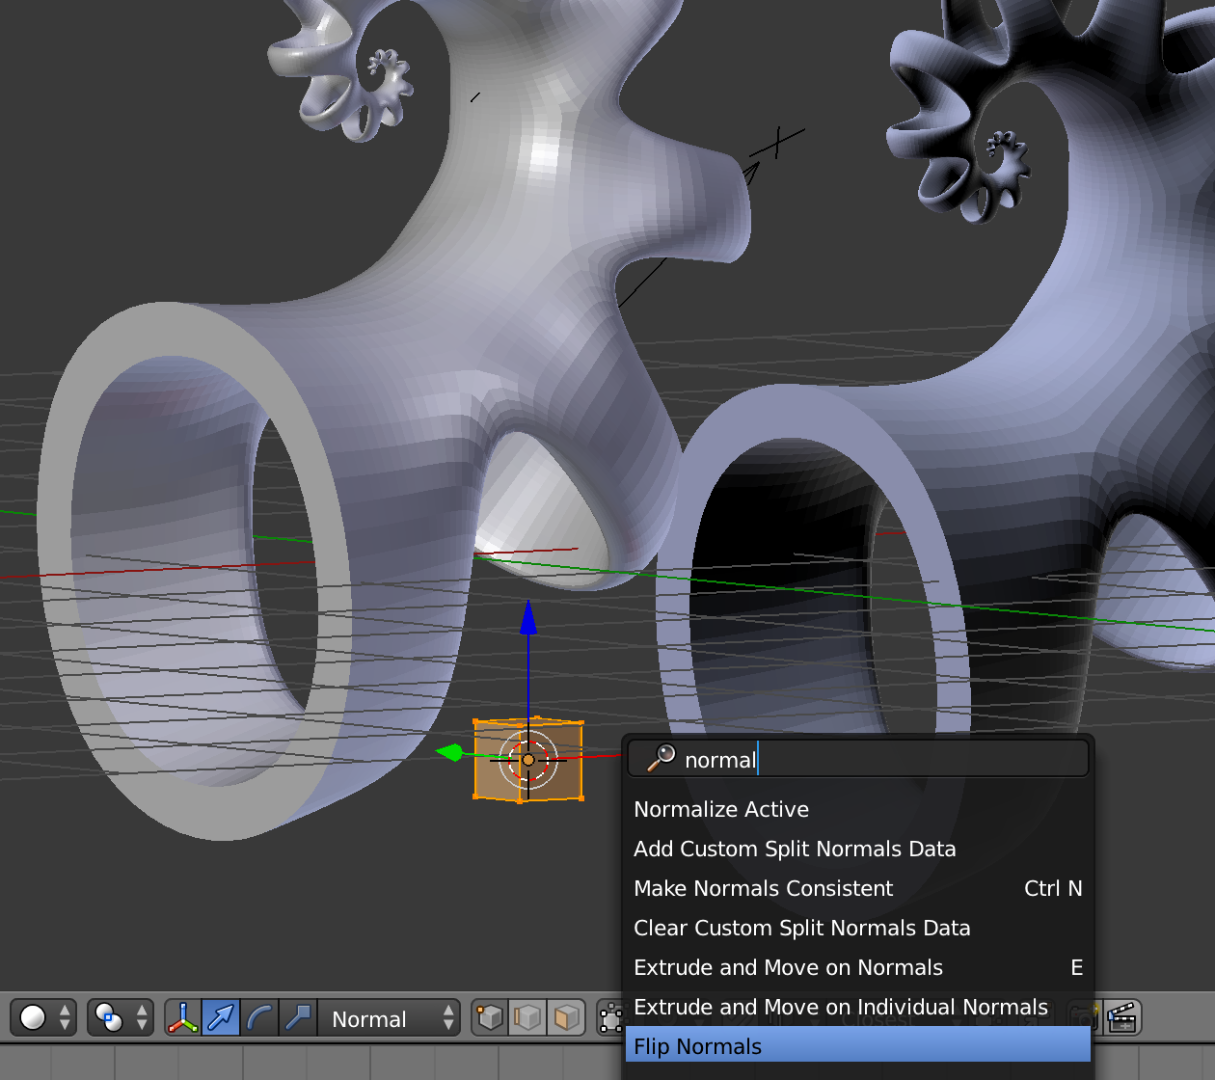Click the OpenGL render camera icon

(x=1083, y=1018)
